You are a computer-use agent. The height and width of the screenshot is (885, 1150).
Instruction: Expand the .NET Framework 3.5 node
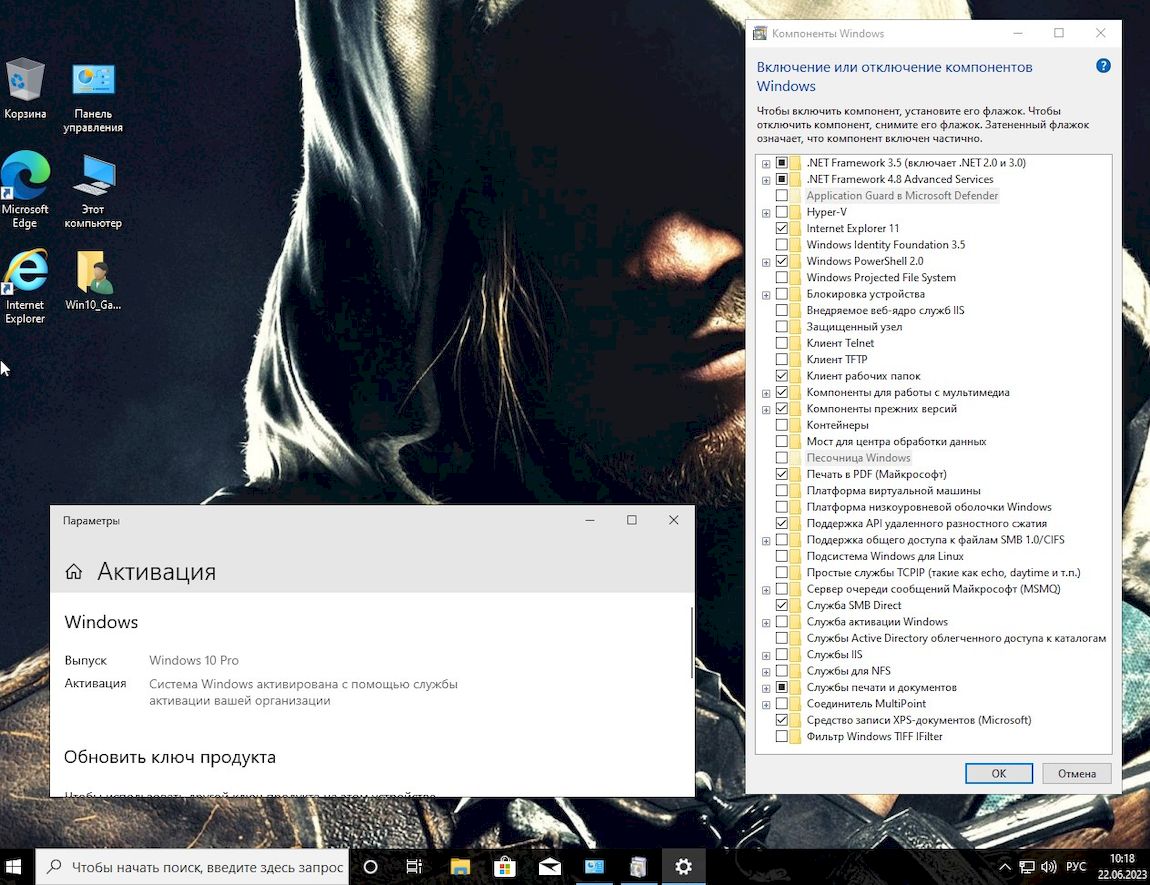click(766, 163)
